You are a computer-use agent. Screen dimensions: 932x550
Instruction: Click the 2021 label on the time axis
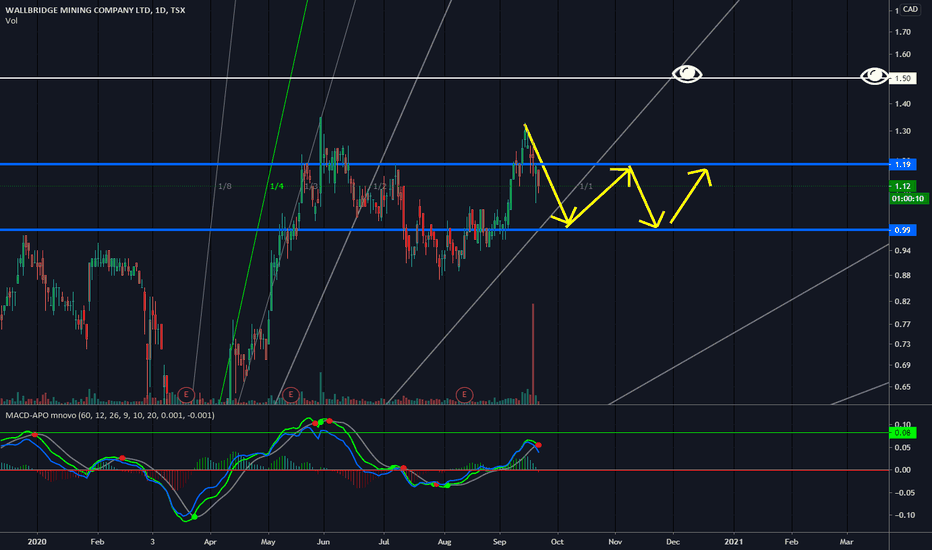[733, 542]
